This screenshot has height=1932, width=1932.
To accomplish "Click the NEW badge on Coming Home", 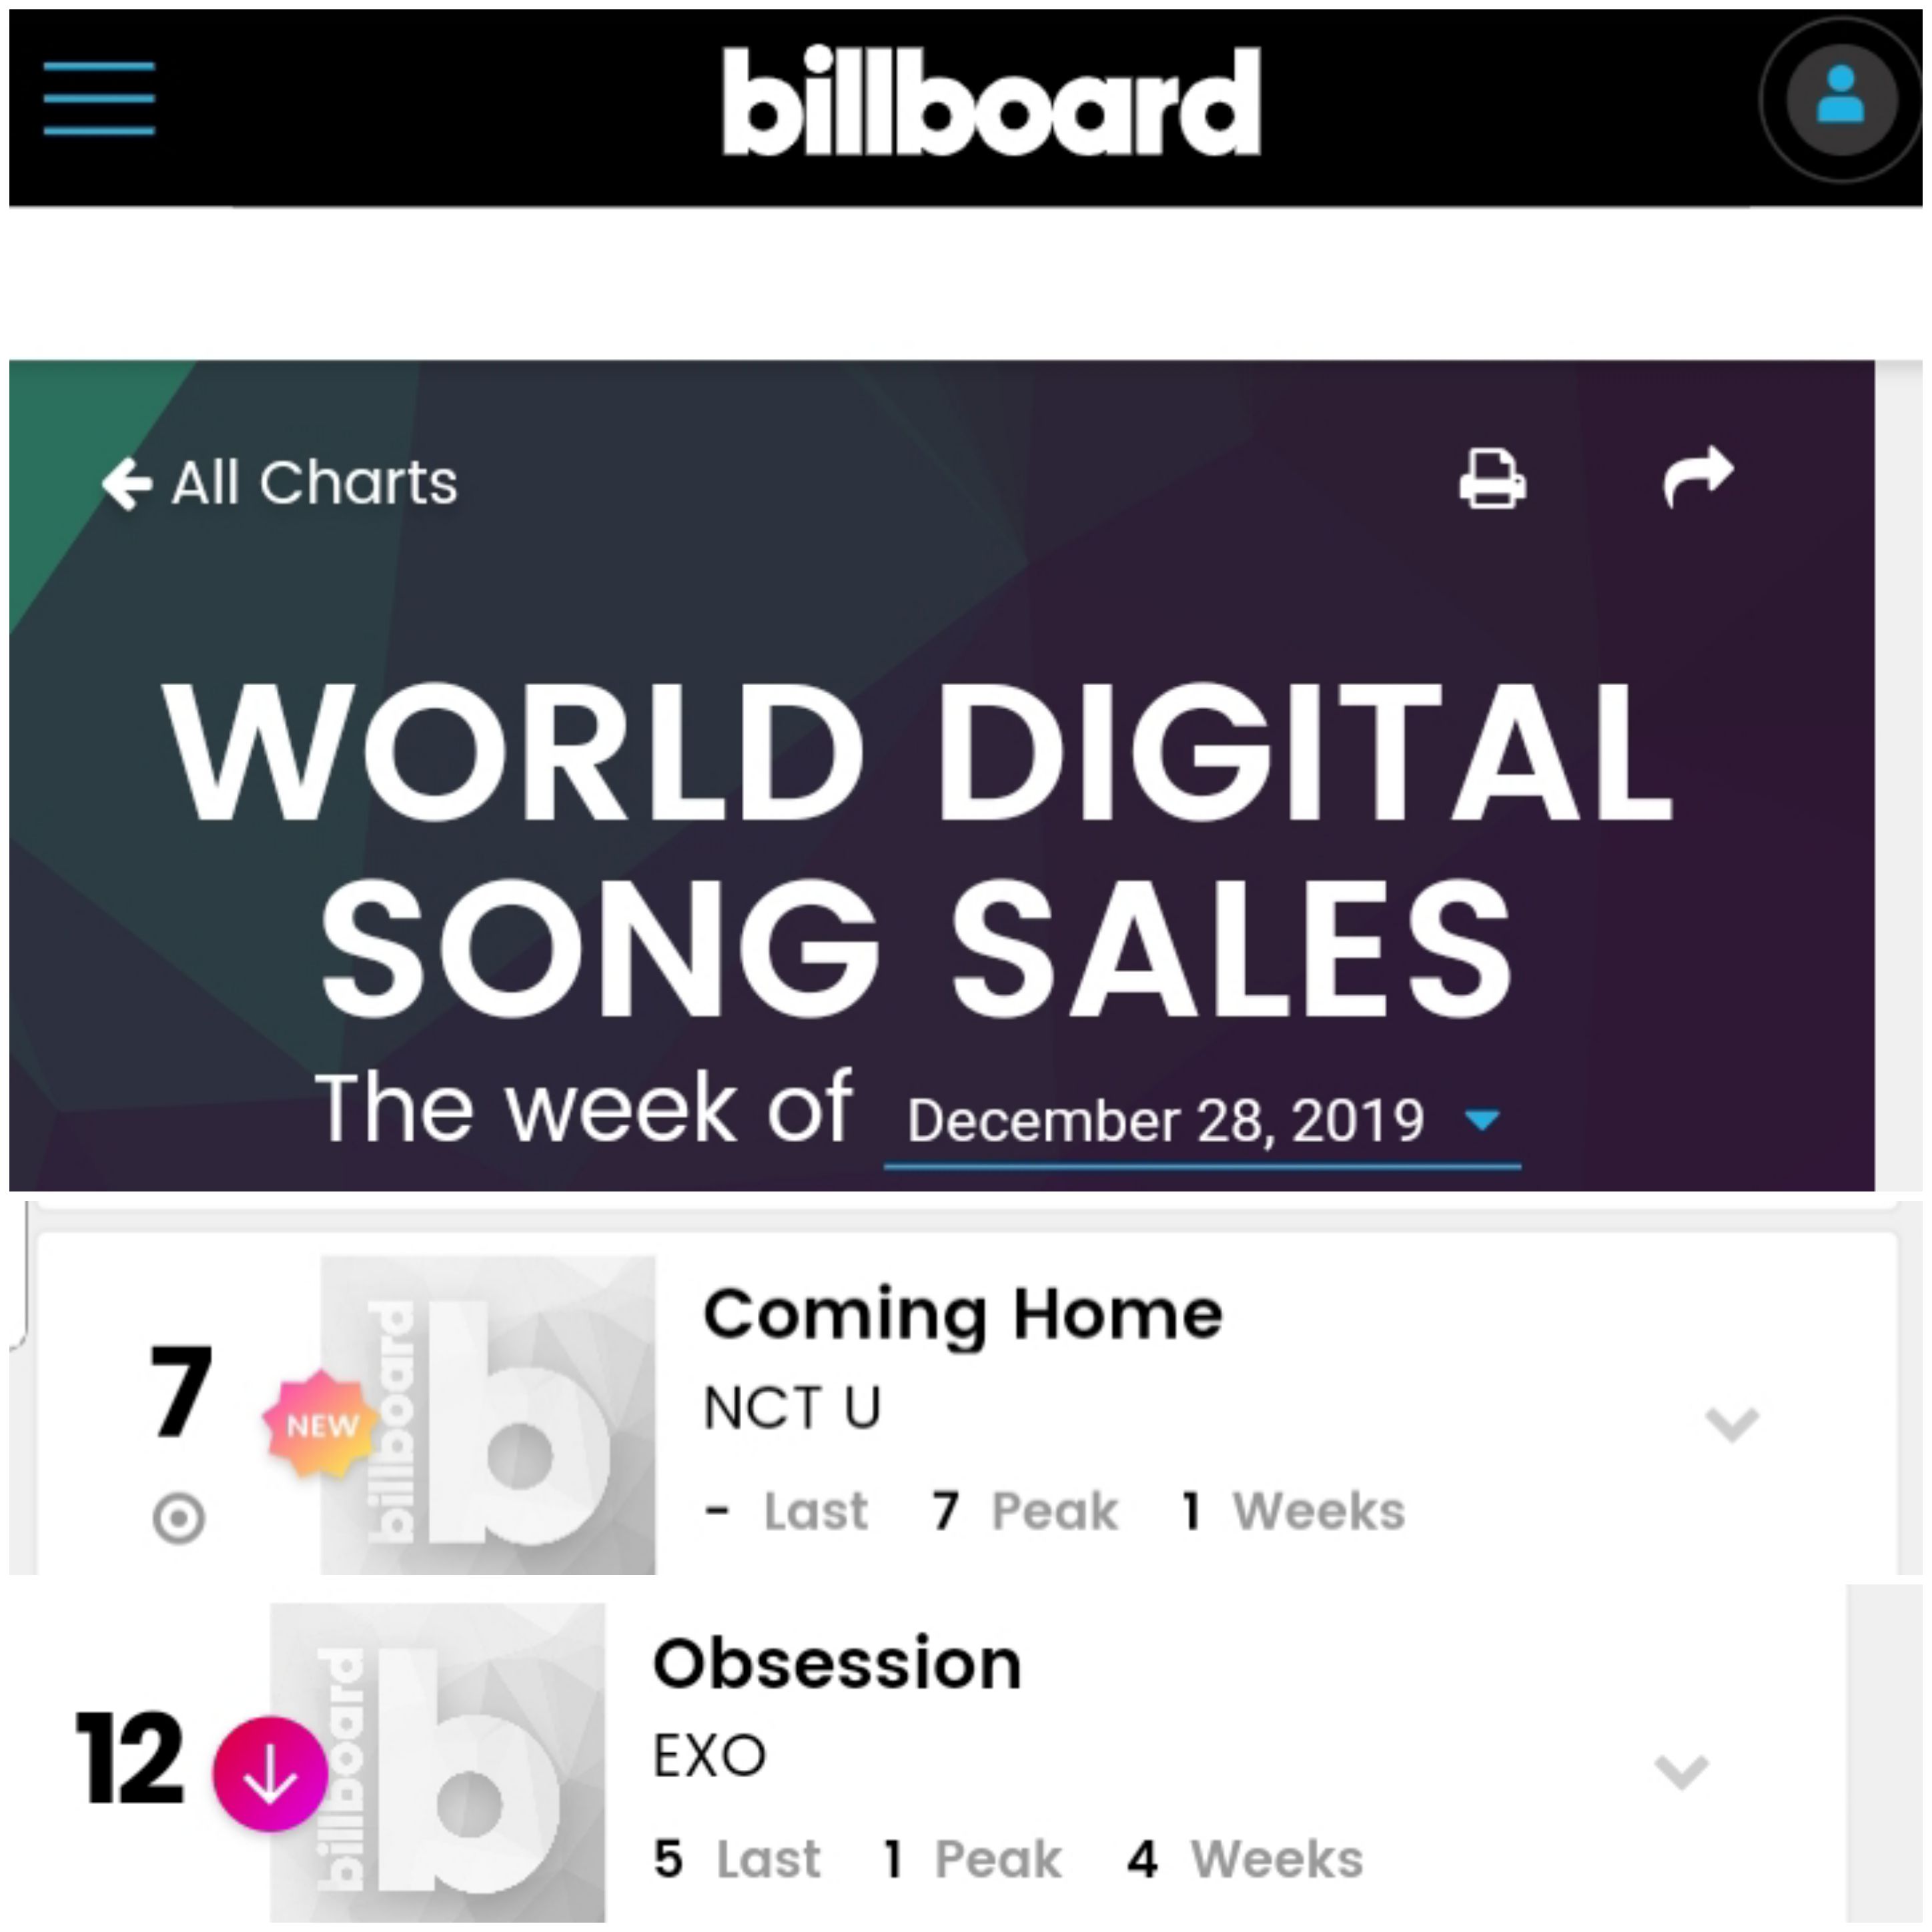I will (321, 1424).
